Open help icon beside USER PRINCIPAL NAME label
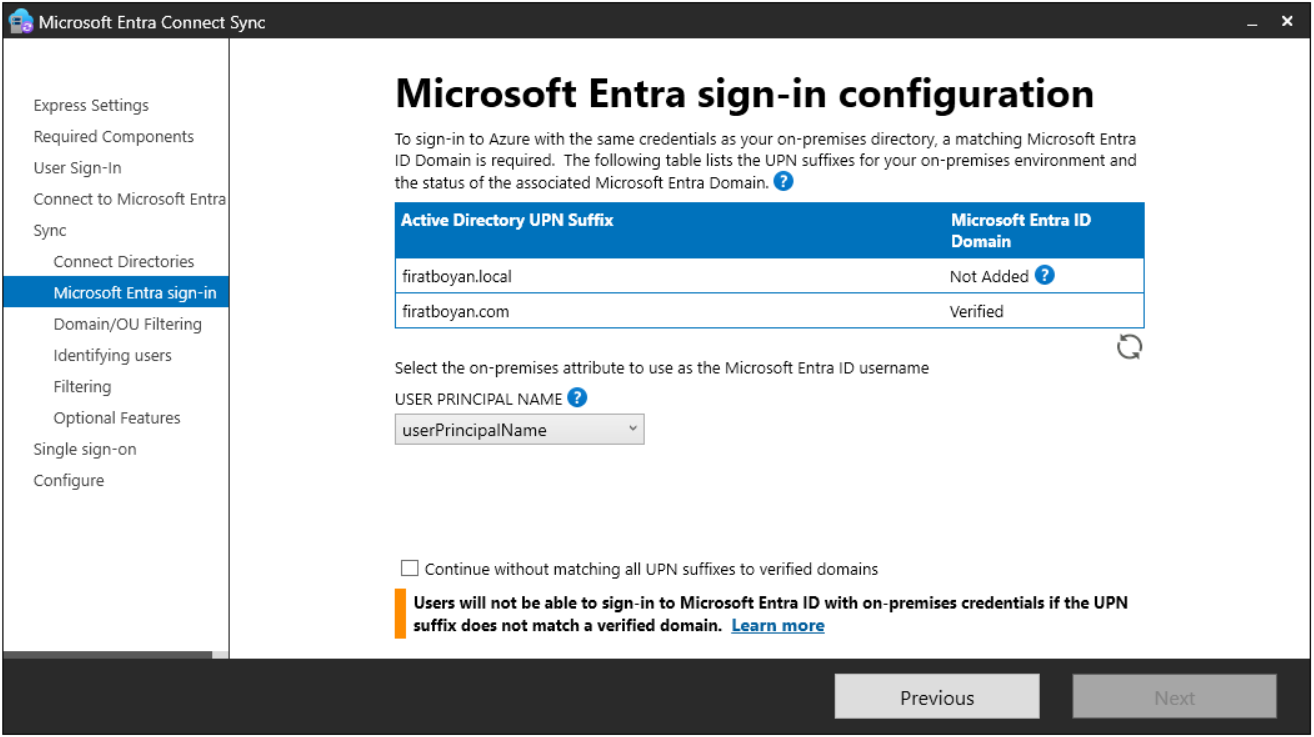The image size is (1314, 737). pos(577,398)
